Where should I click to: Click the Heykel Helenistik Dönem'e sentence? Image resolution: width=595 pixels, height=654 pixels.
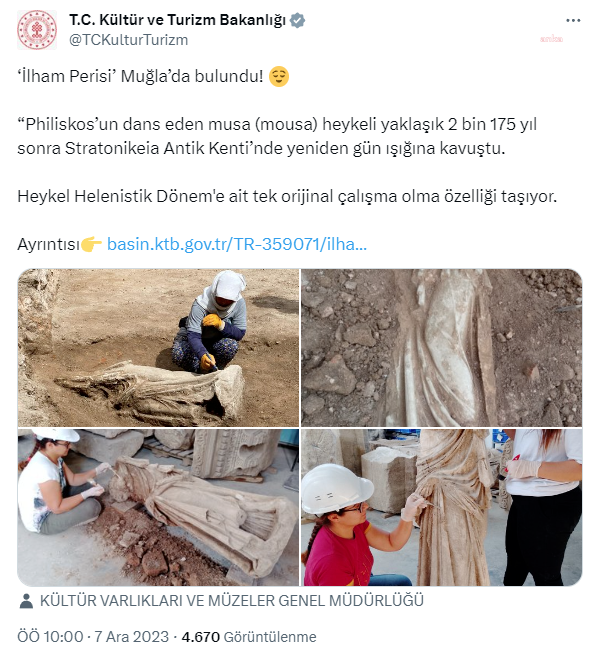click(x=287, y=196)
